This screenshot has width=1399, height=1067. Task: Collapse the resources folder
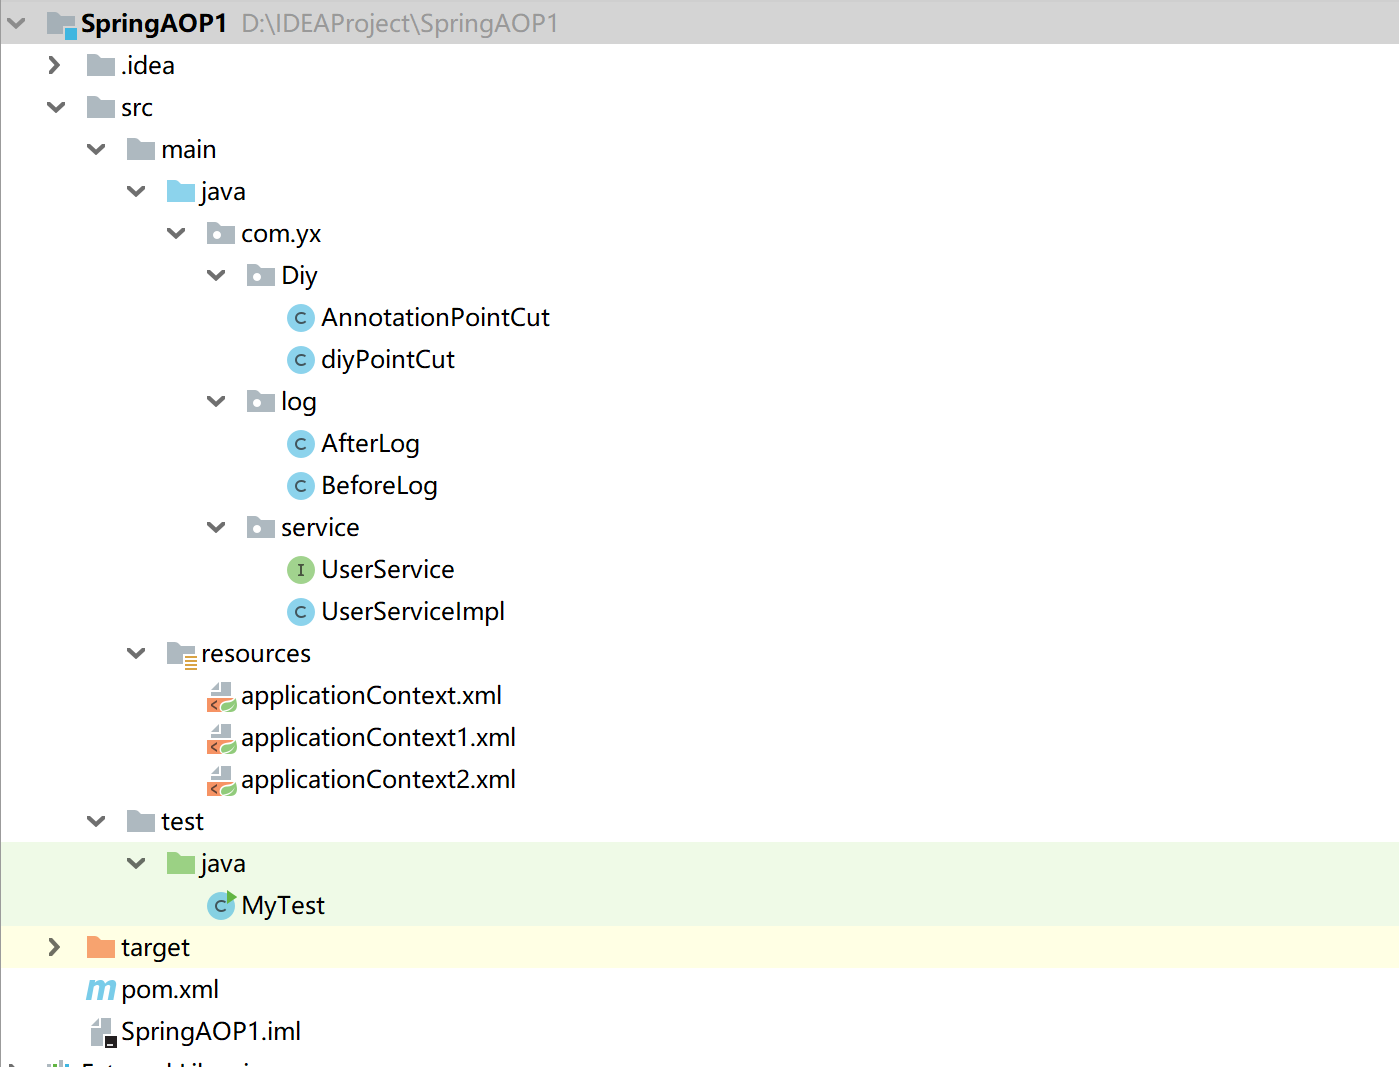(136, 654)
